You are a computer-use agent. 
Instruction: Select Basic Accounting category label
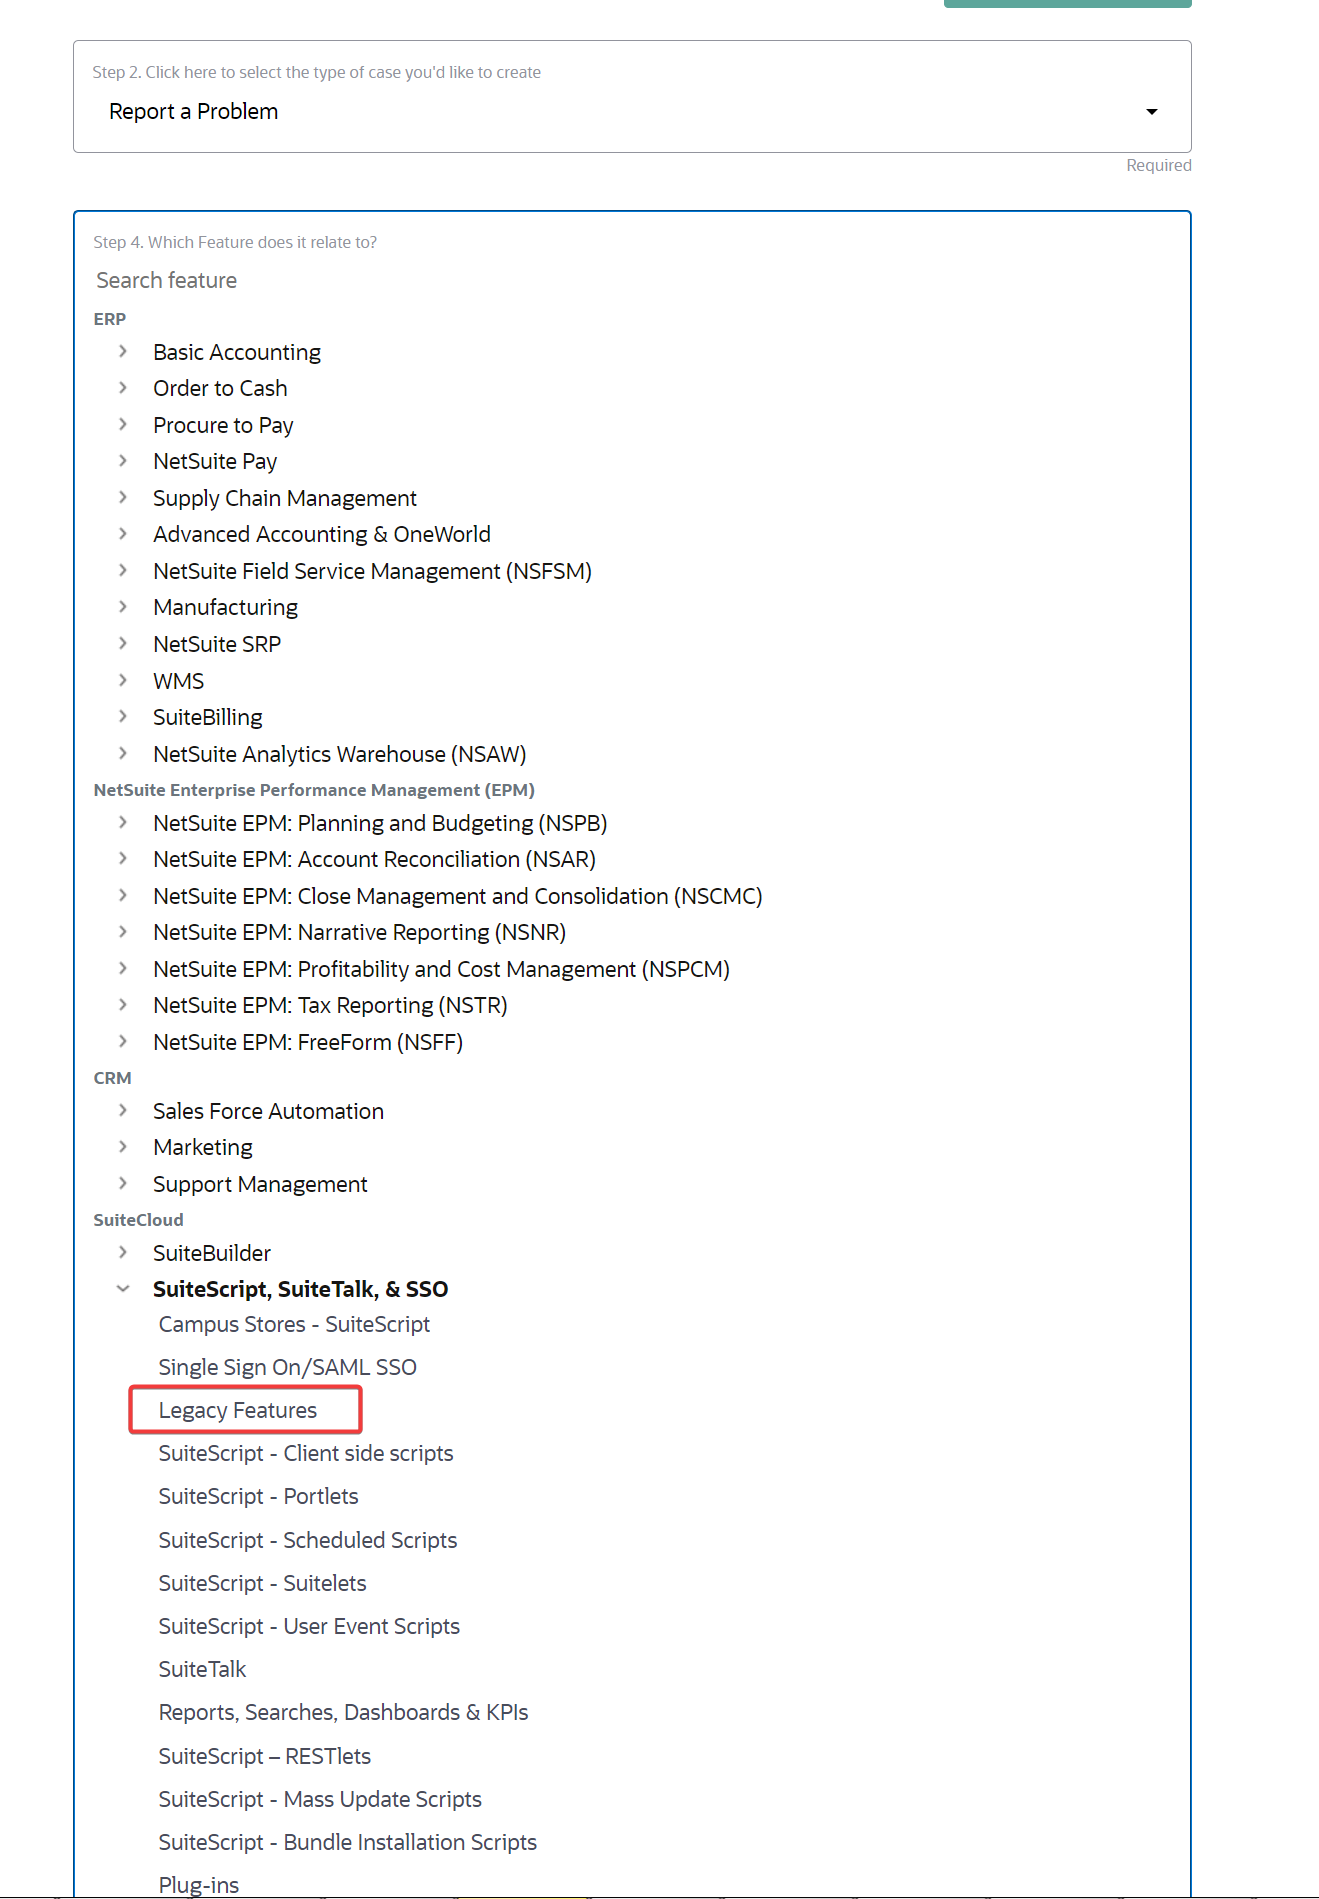click(x=237, y=352)
